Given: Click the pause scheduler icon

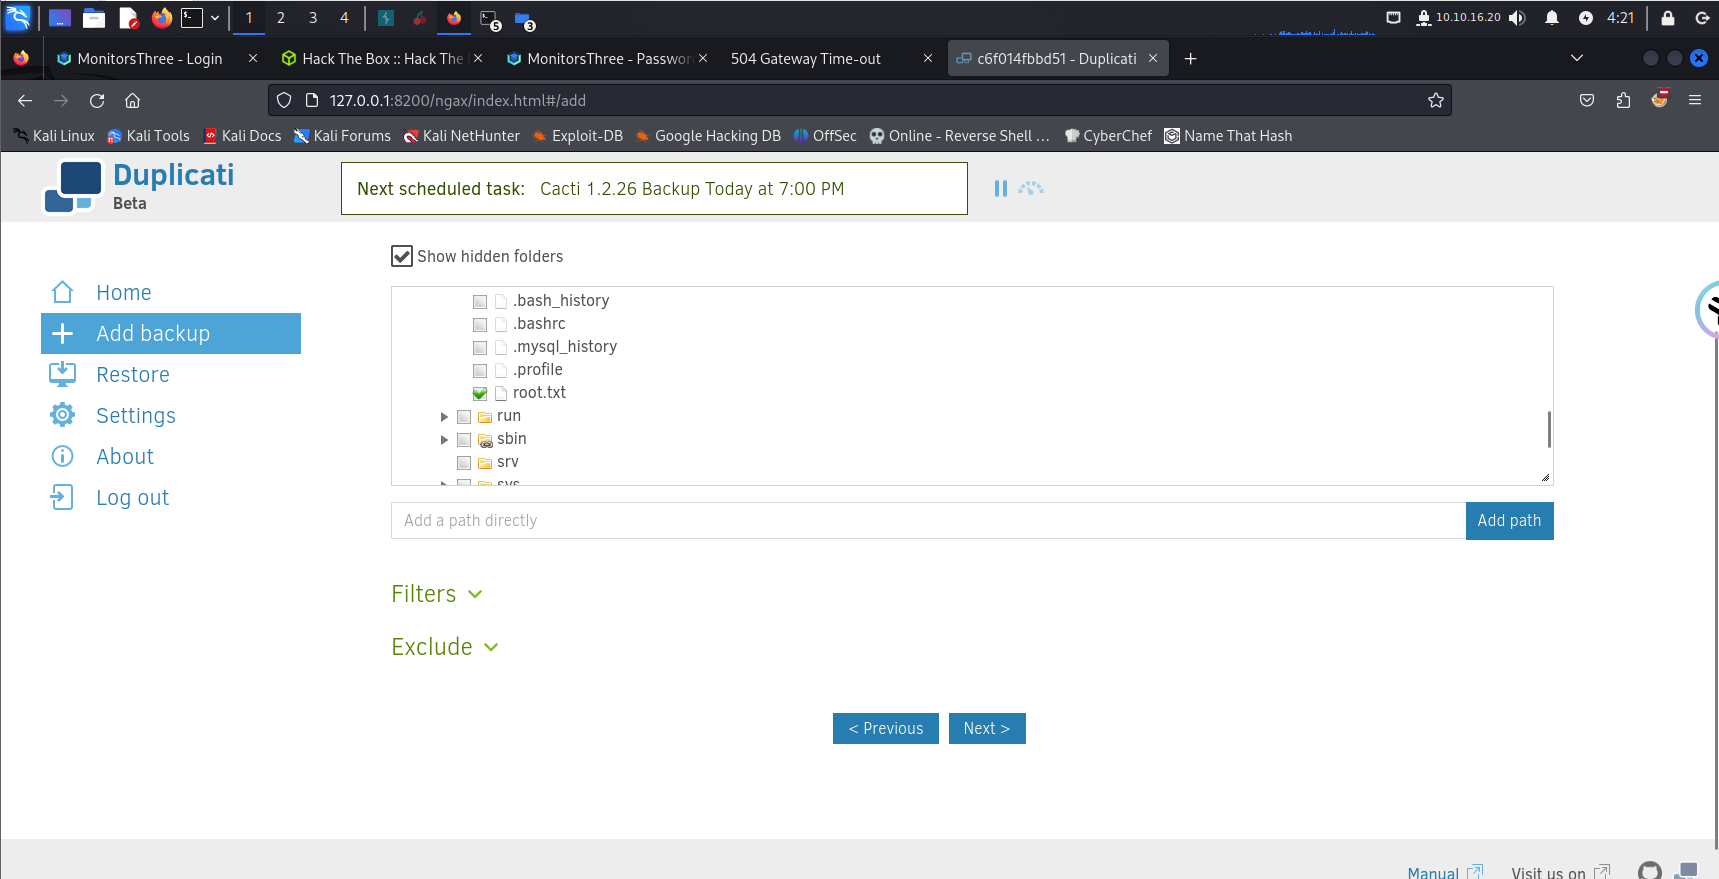Looking at the screenshot, I should click(x=1000, y=188).
